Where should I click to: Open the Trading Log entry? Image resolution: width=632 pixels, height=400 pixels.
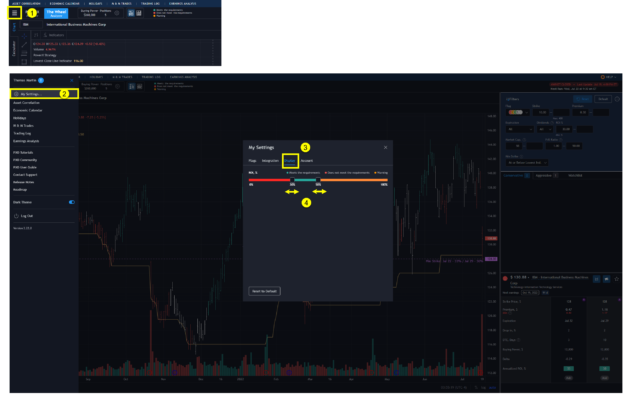(23, 131)
